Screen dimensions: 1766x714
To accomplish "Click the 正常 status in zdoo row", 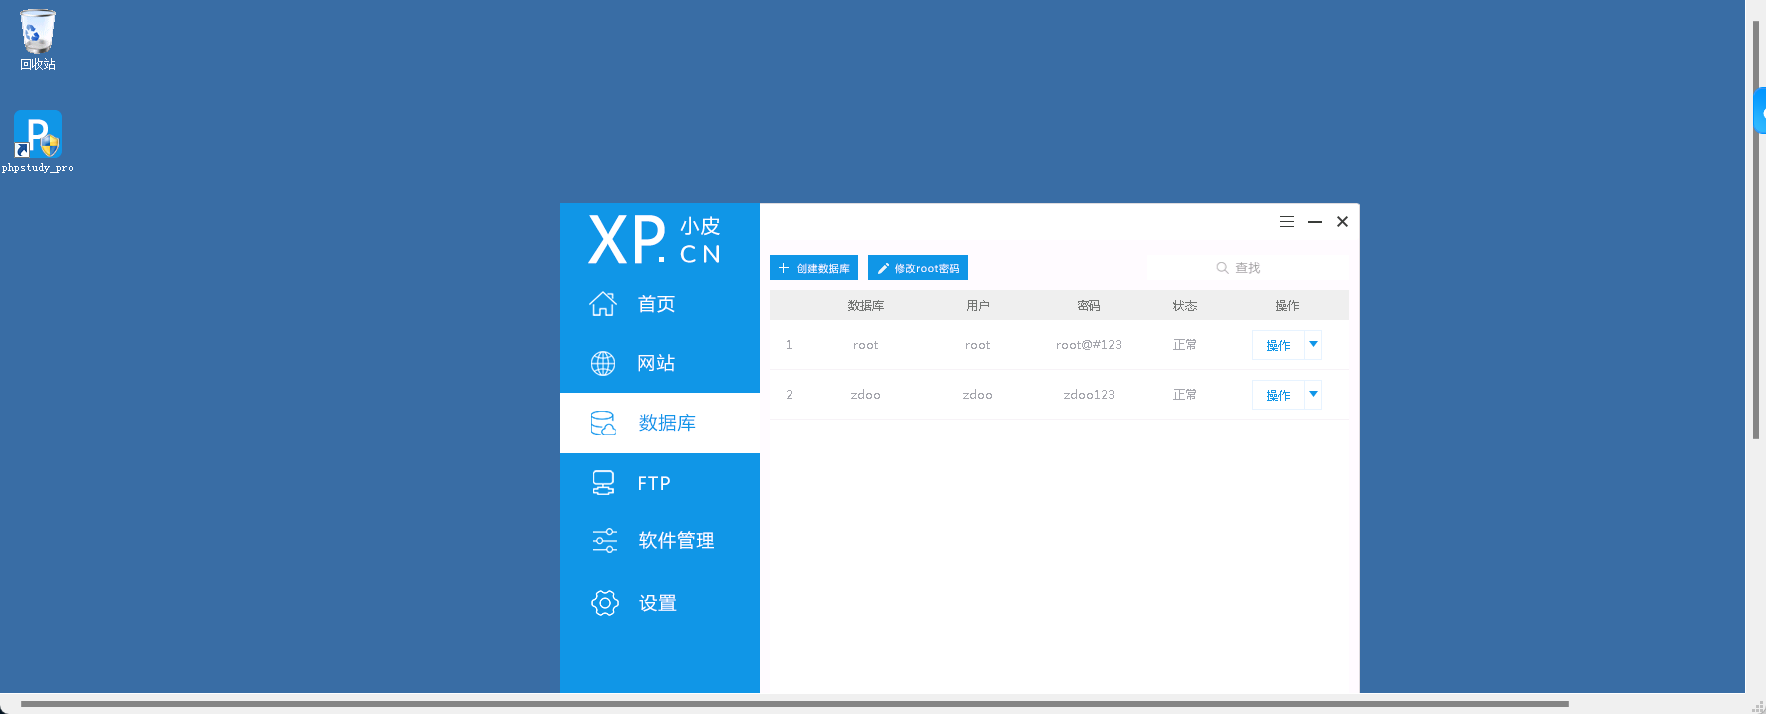I will click(1185, 395).
